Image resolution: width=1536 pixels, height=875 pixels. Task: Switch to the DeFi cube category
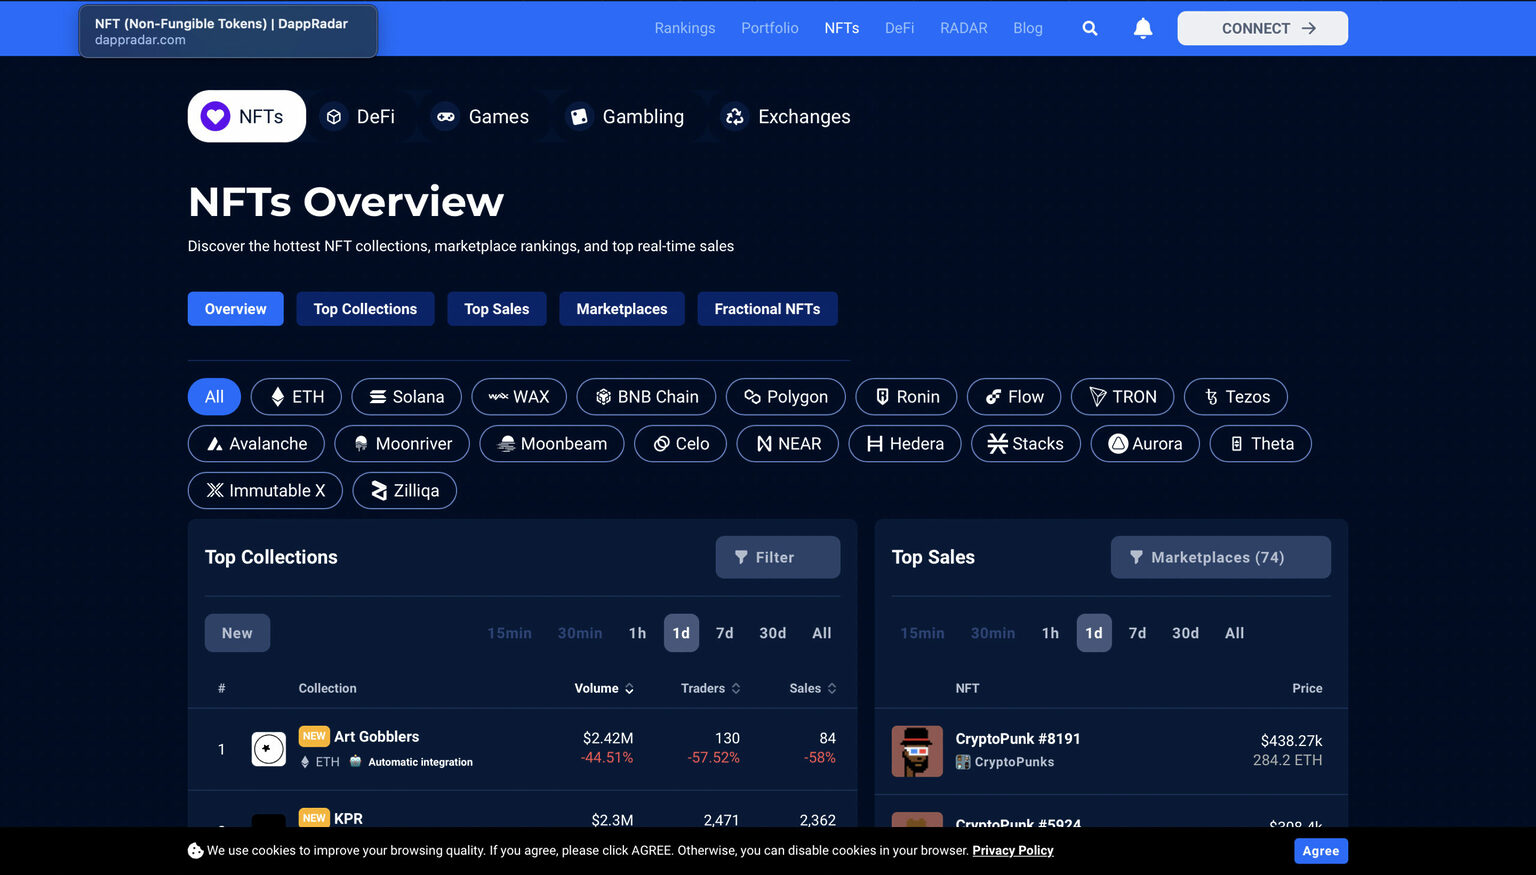pyautogui.click(x=335, y=117)
